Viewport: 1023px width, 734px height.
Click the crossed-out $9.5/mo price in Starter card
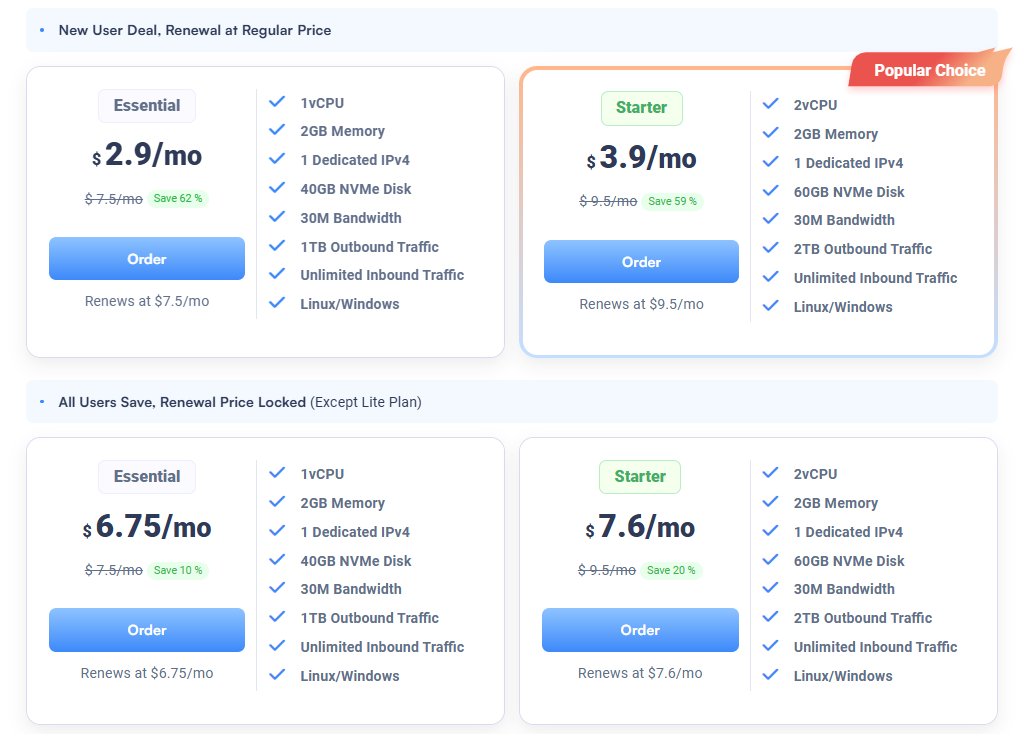pos(608,201)
